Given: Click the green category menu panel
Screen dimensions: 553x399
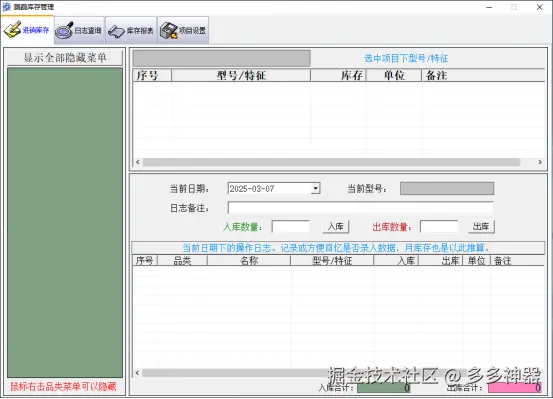Looking at the screenshot, I should pos(65,223).
